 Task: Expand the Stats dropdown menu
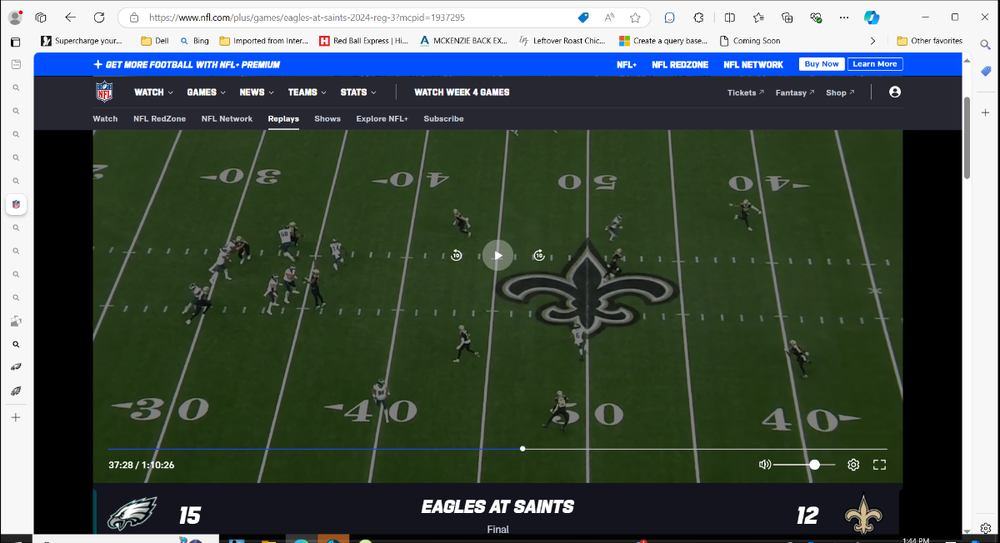click(x=358, y=92)
